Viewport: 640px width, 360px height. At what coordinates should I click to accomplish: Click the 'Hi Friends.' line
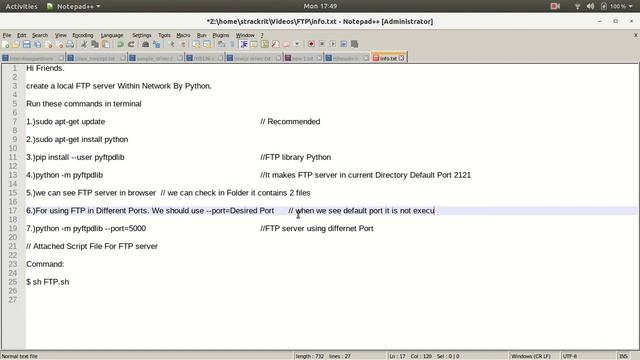point(45,68)
